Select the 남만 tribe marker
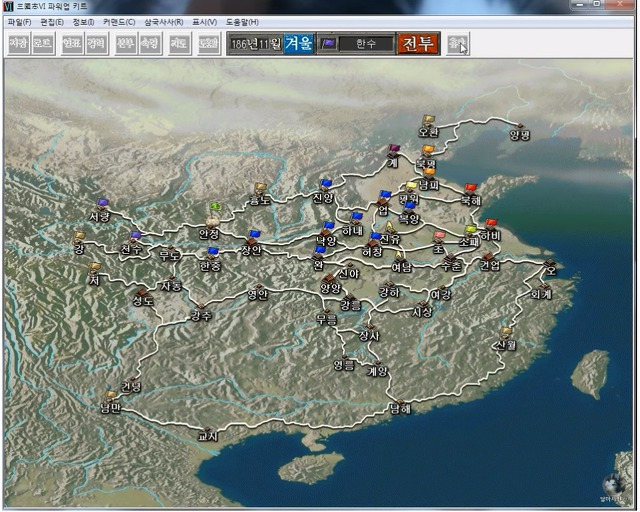This screenshot has width=640, height=512. pyautogui.click(x=111, y=403)
